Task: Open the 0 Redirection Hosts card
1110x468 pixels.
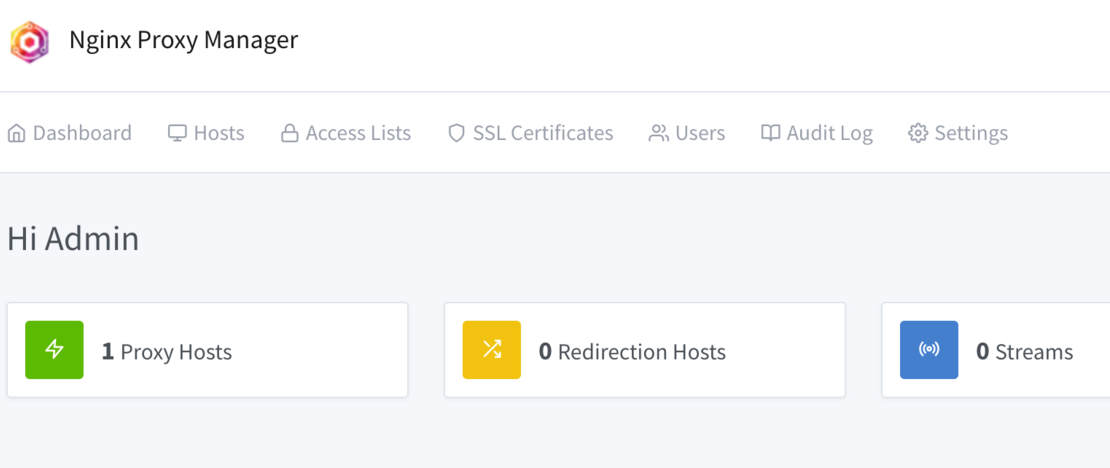Action: click(x=642, y=352)
